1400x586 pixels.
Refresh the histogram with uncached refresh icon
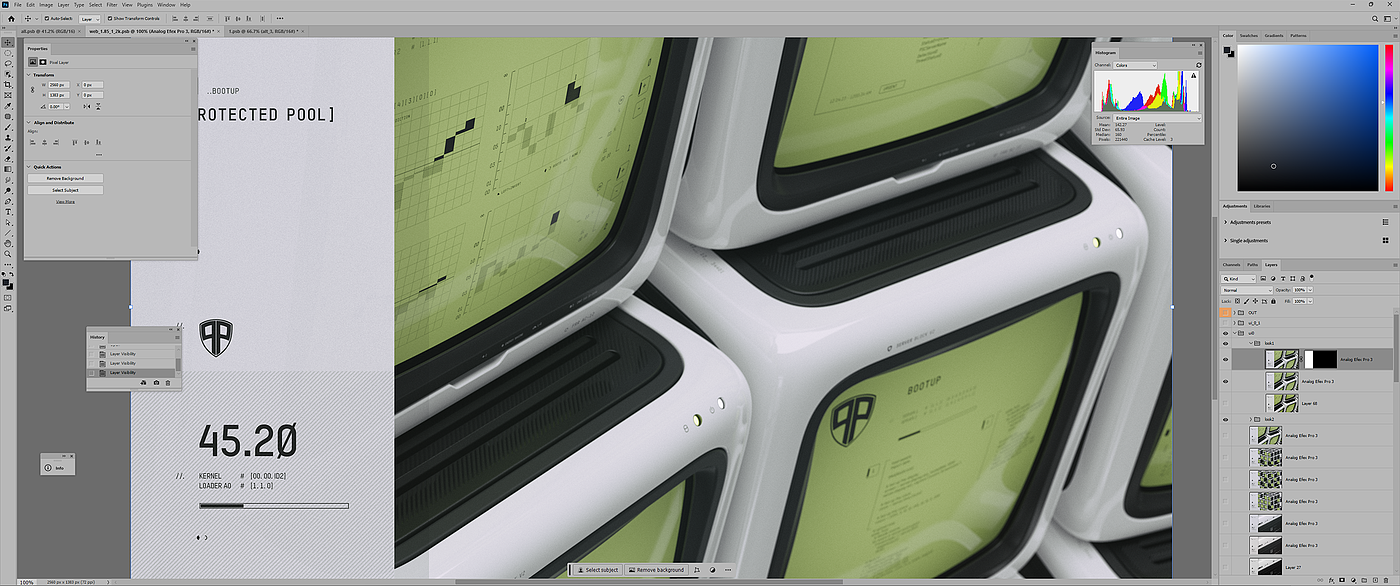[1199, 65]
